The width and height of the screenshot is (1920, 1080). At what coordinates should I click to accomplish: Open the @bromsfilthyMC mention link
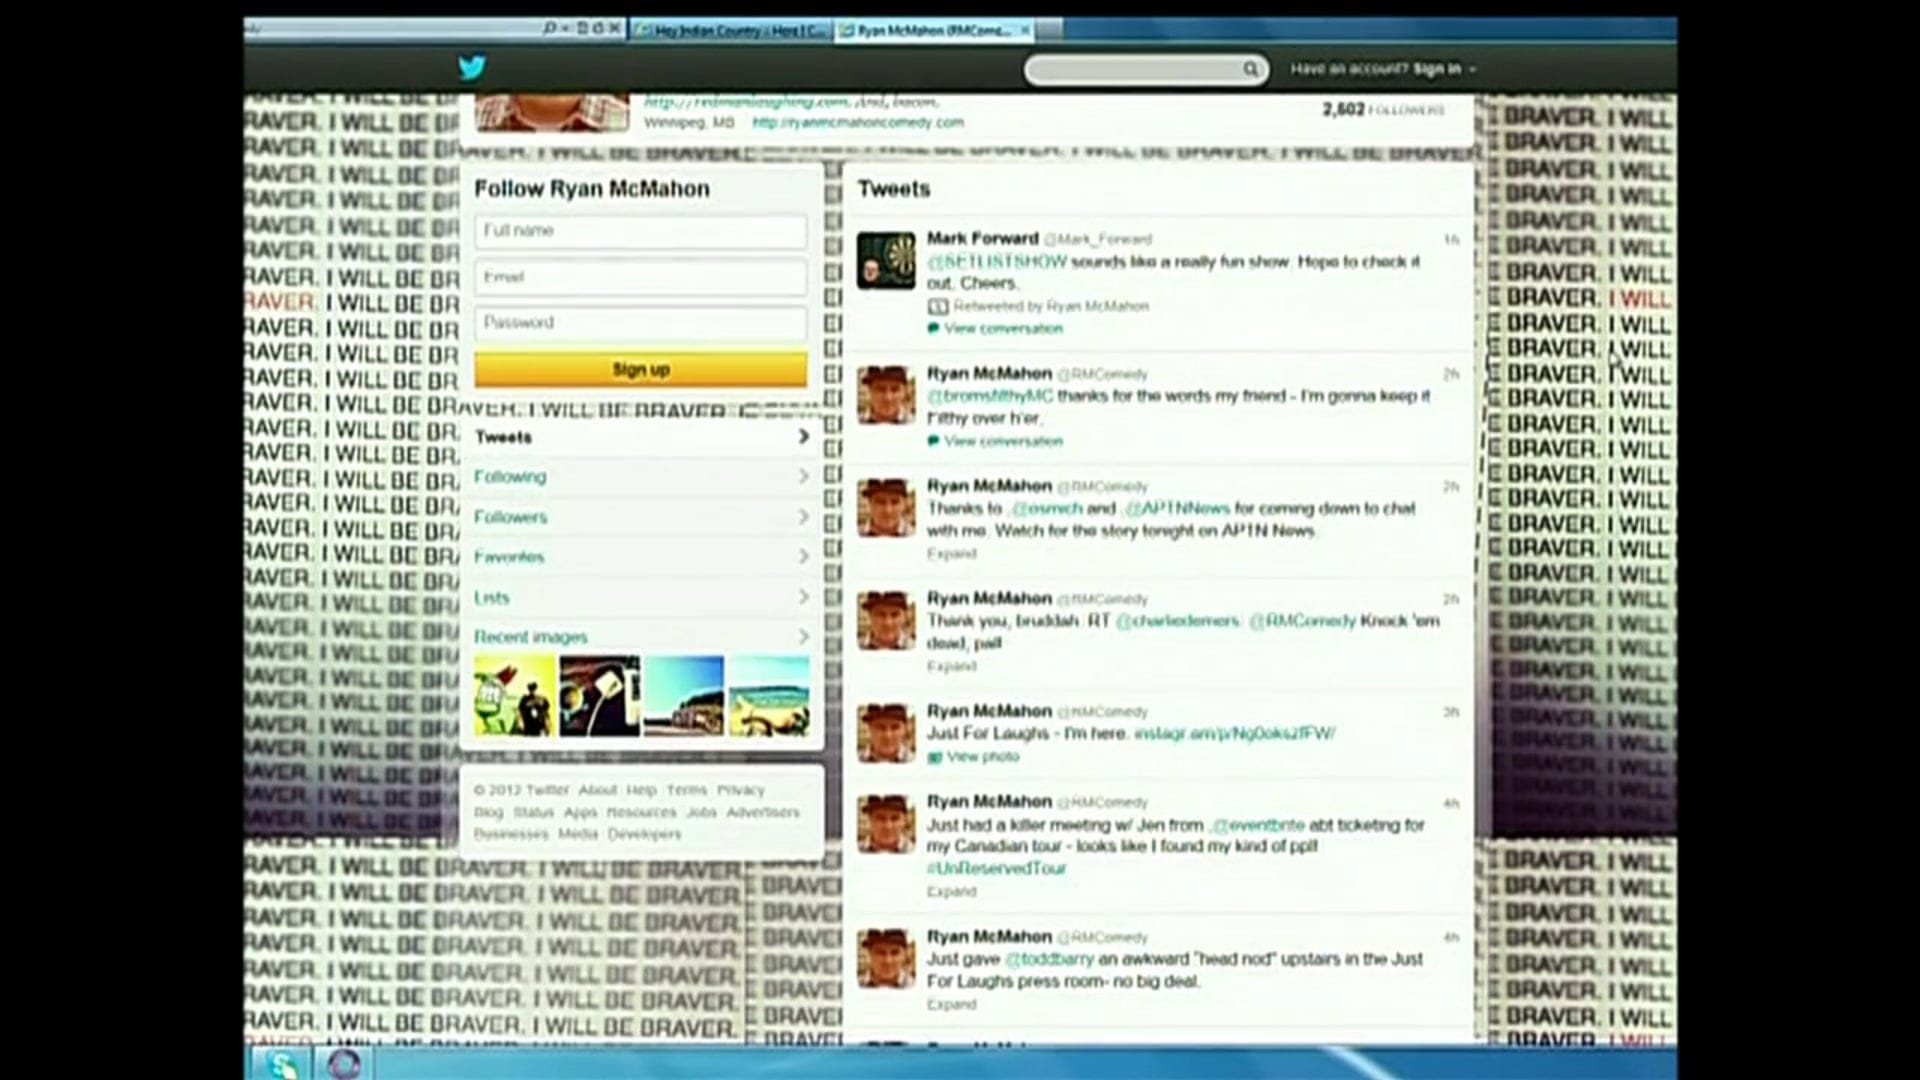click(990, 396)
